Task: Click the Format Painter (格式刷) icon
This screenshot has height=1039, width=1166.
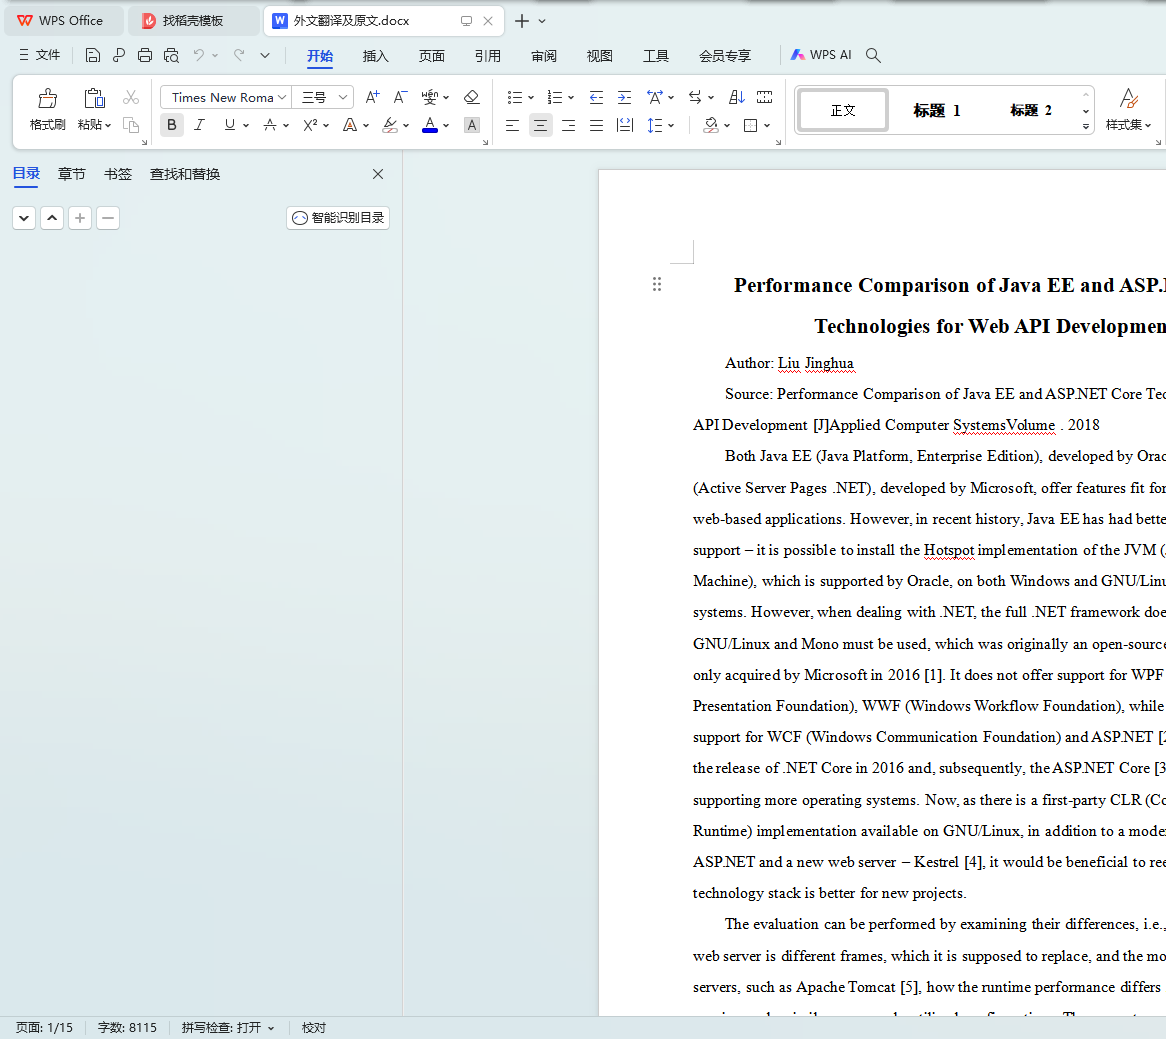Action: pyautogui.click(x=48, y=99)
